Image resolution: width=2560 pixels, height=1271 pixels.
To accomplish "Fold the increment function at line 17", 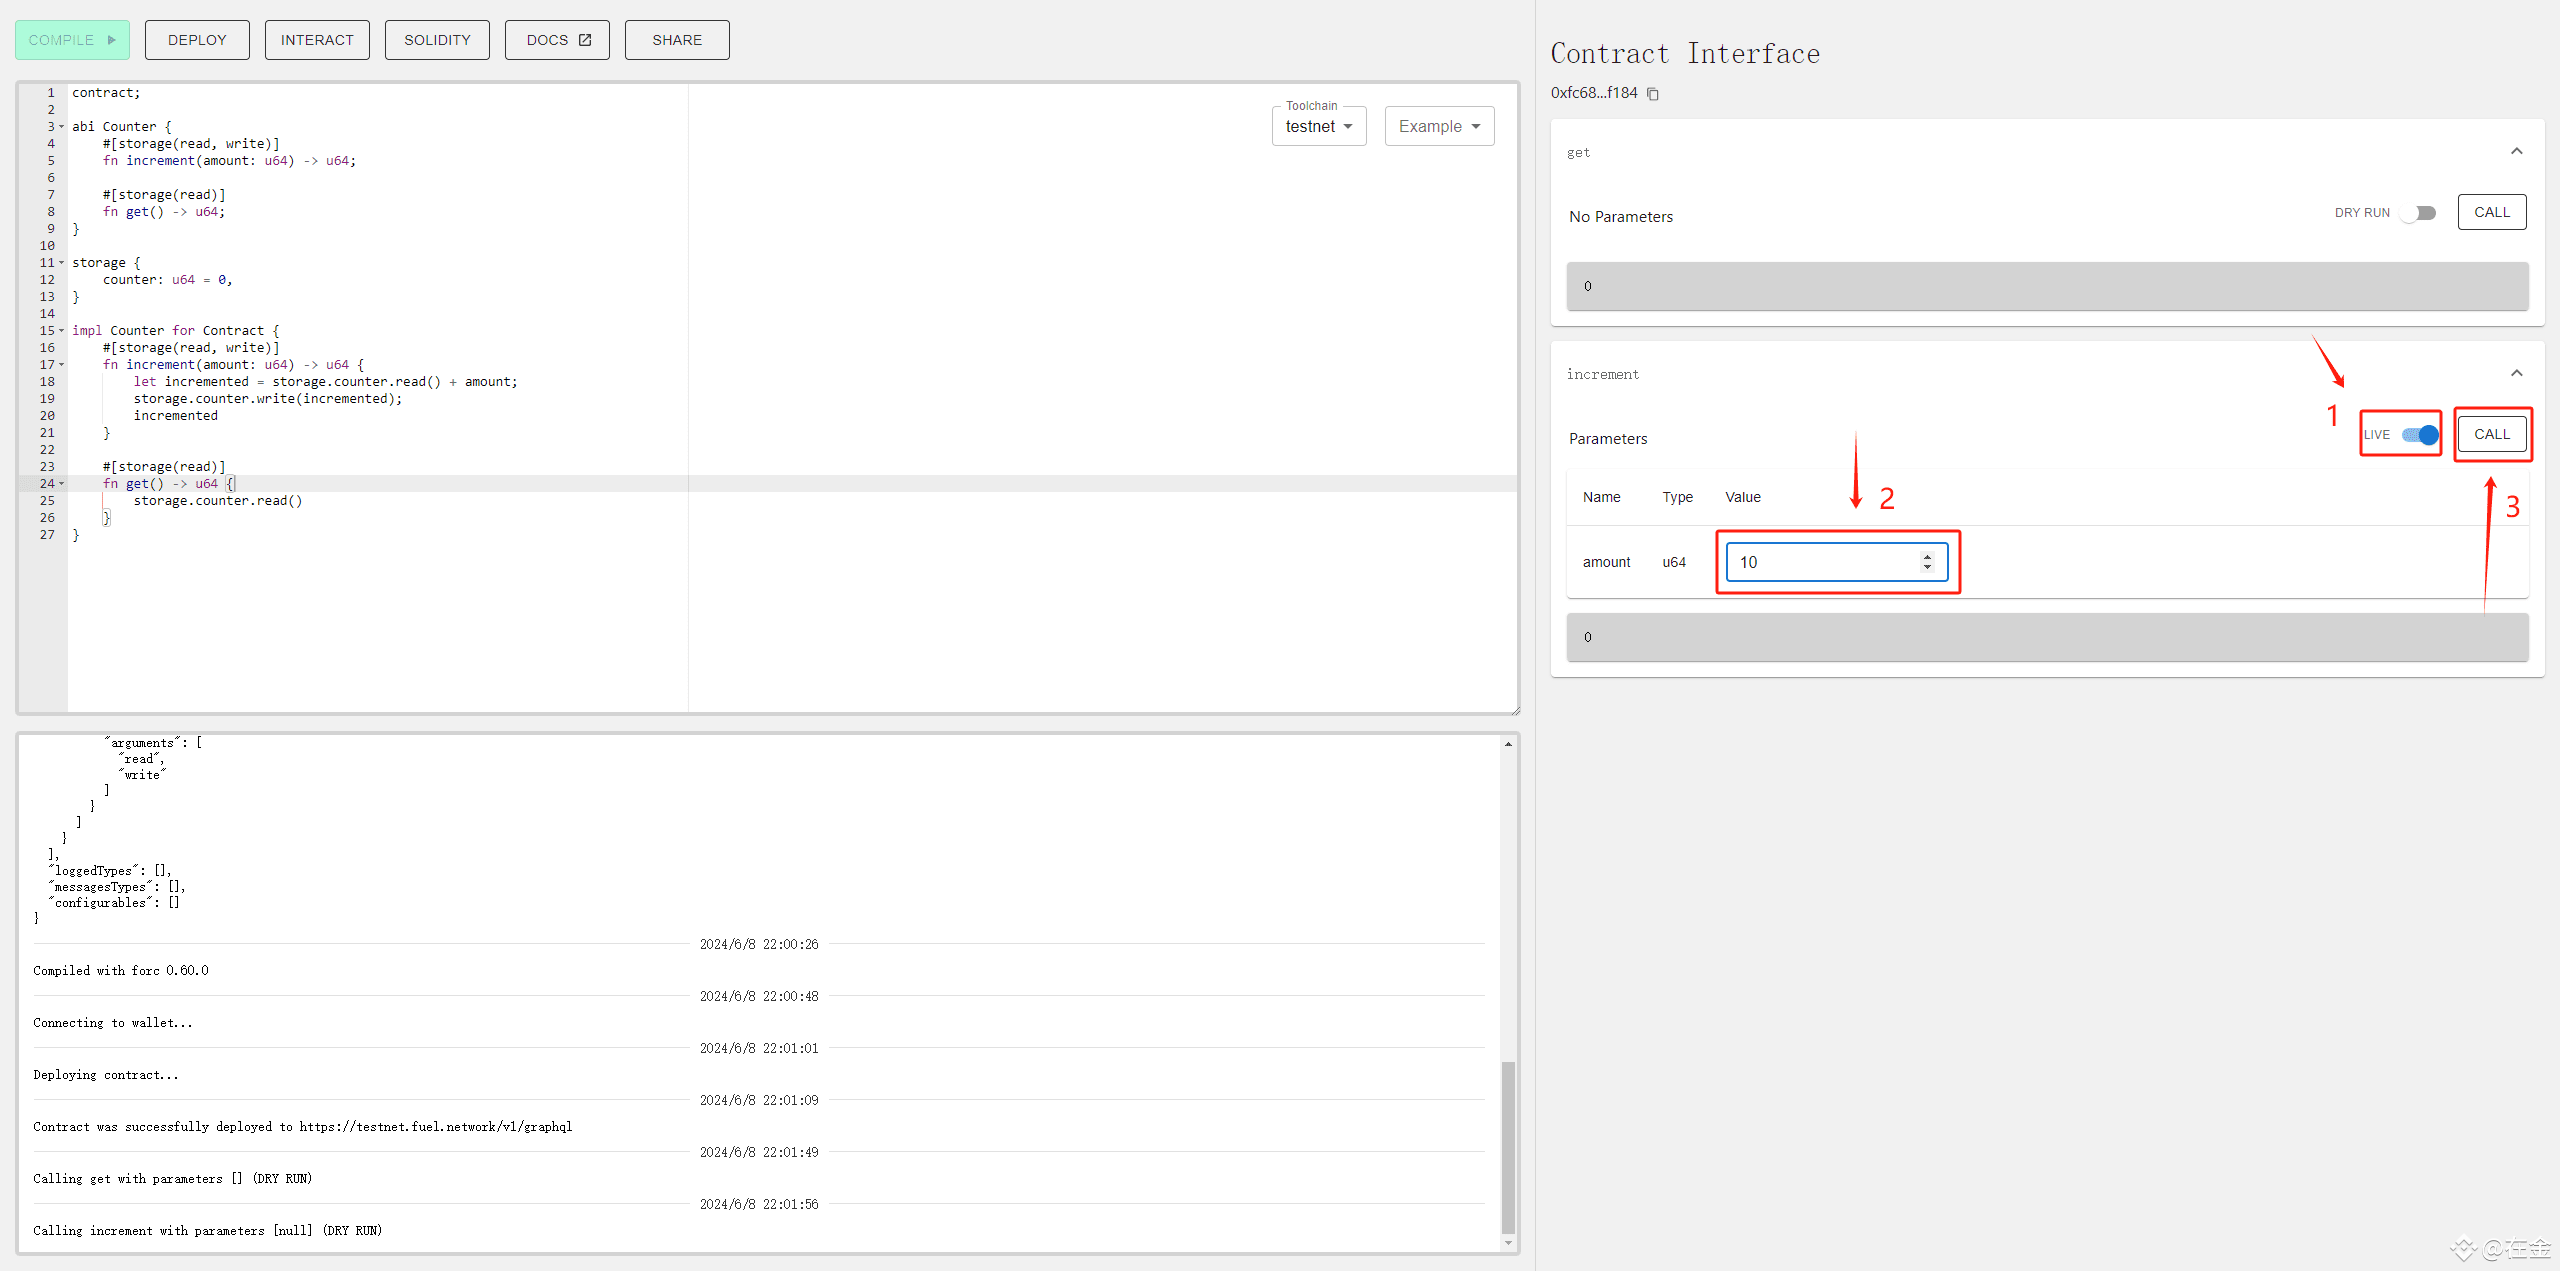I will pos(62,365).
